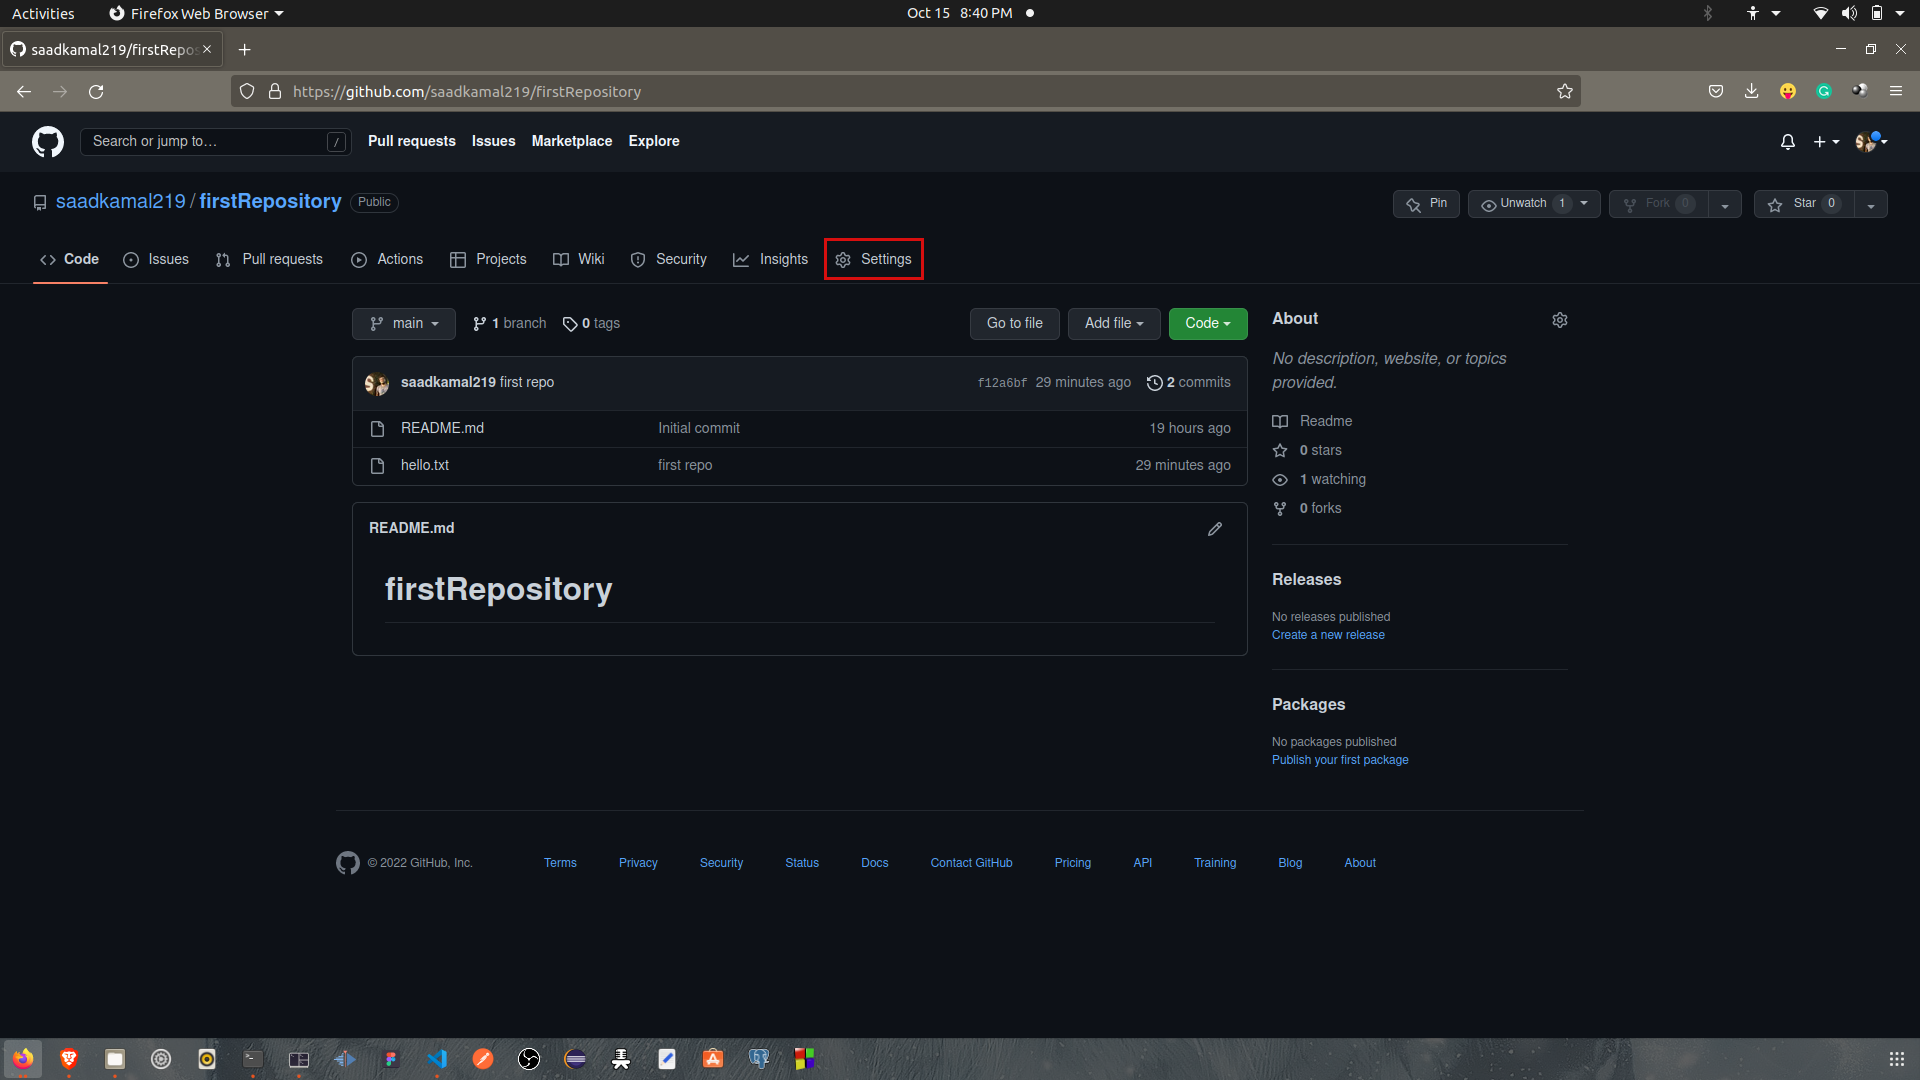Viewport: 1920px width, 1080px height.
Task: Click the GitHub Octocat home logo
Action: tap(47, 142)
